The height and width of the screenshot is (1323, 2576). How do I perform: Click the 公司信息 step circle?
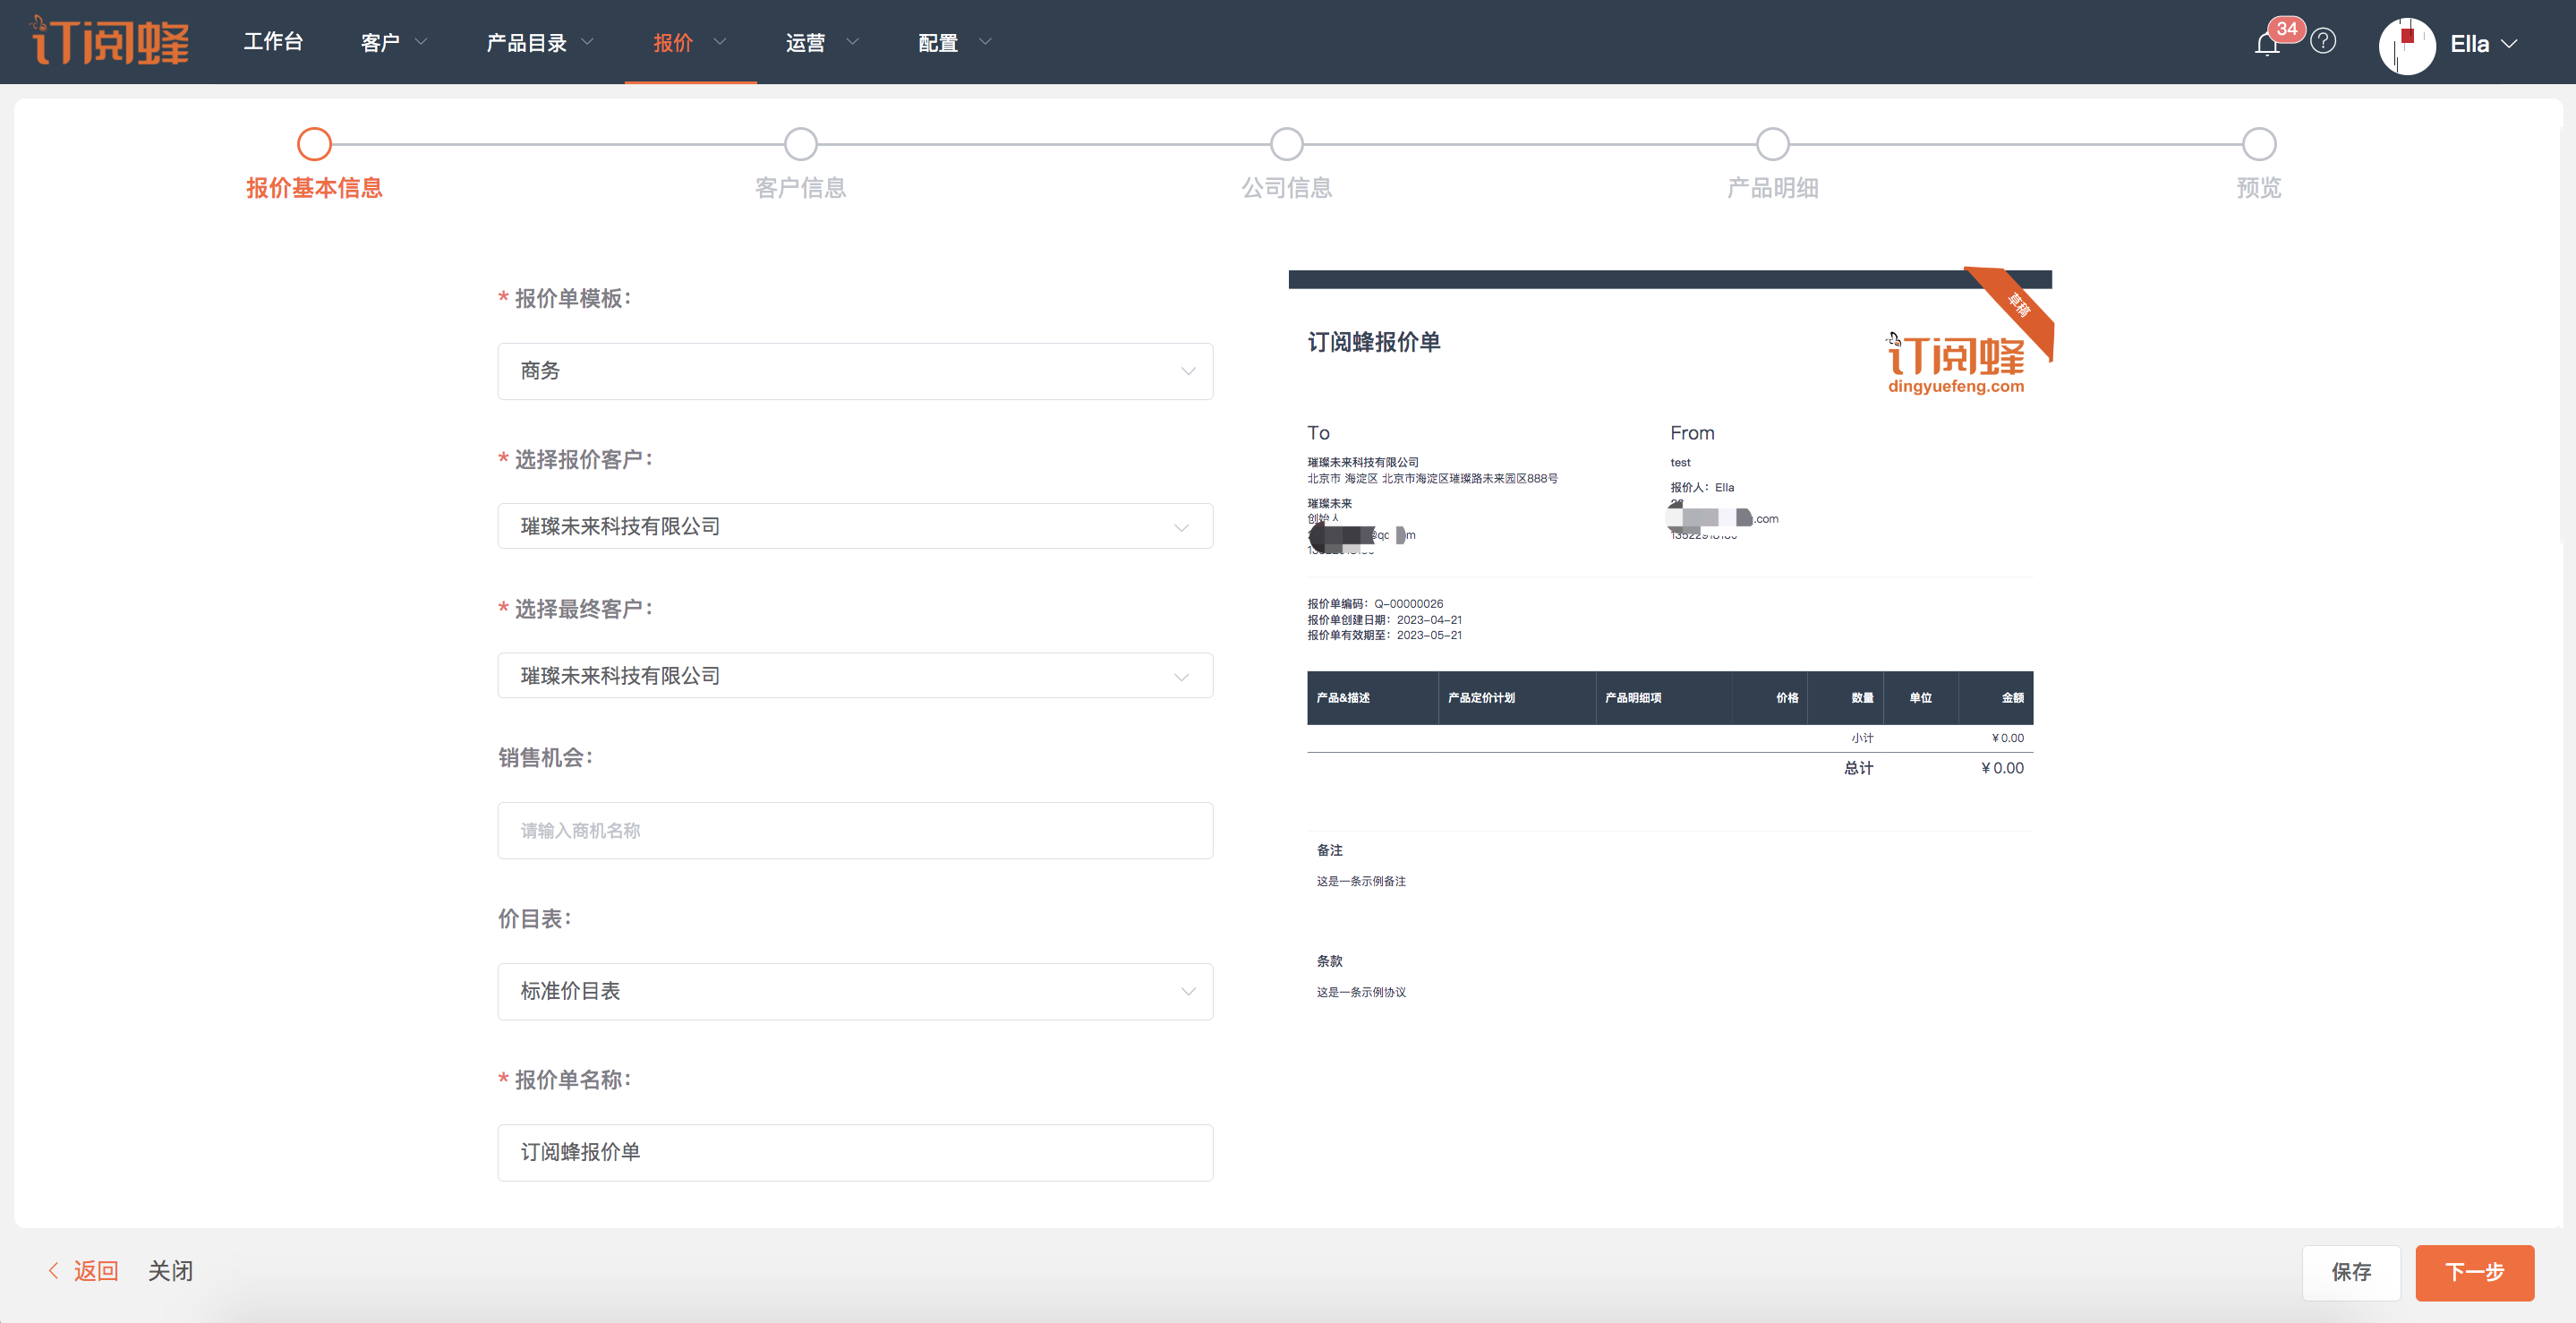pyautogui.click(x=1286, y=144)
